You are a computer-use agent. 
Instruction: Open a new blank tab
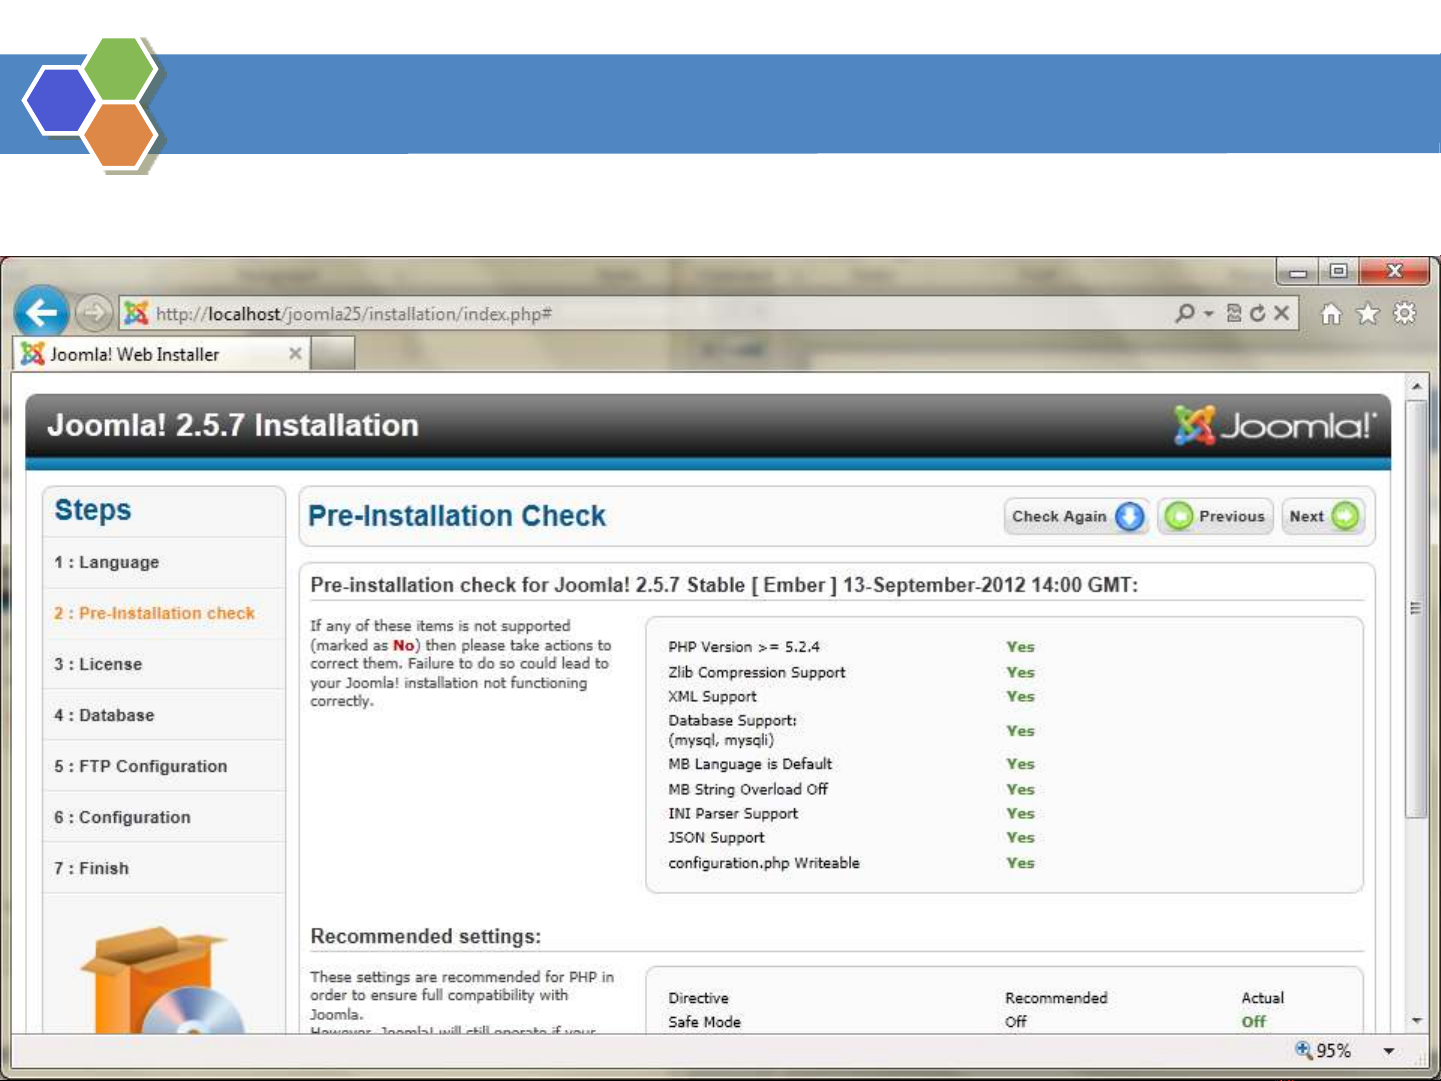(x=333, y=354)
